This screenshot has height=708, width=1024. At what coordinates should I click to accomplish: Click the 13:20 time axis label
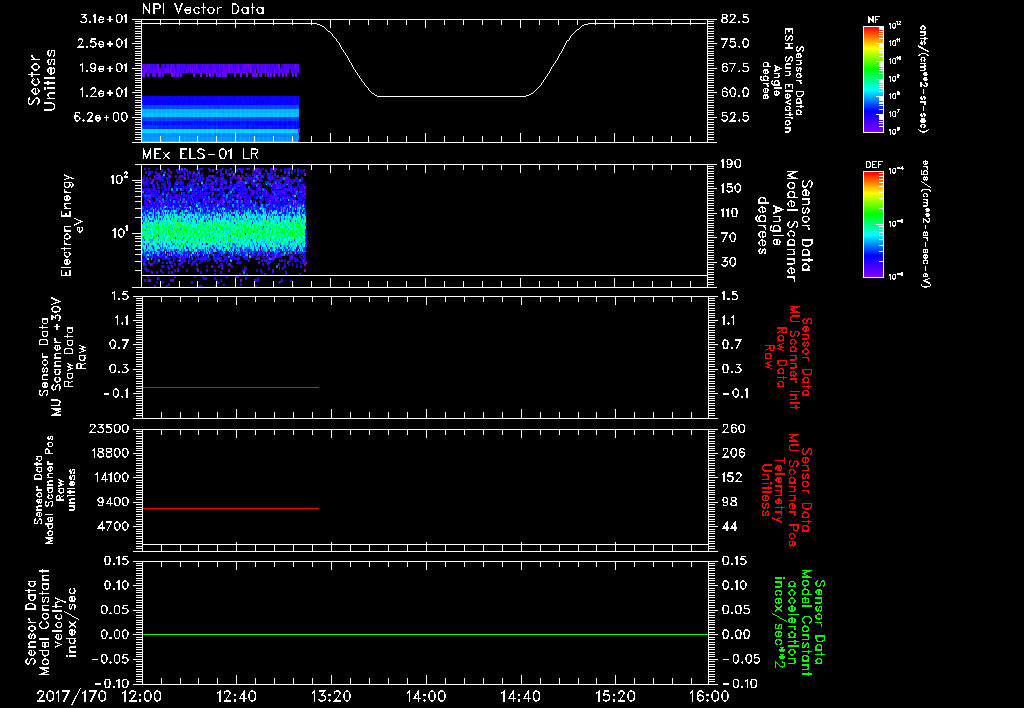(331, 696)
